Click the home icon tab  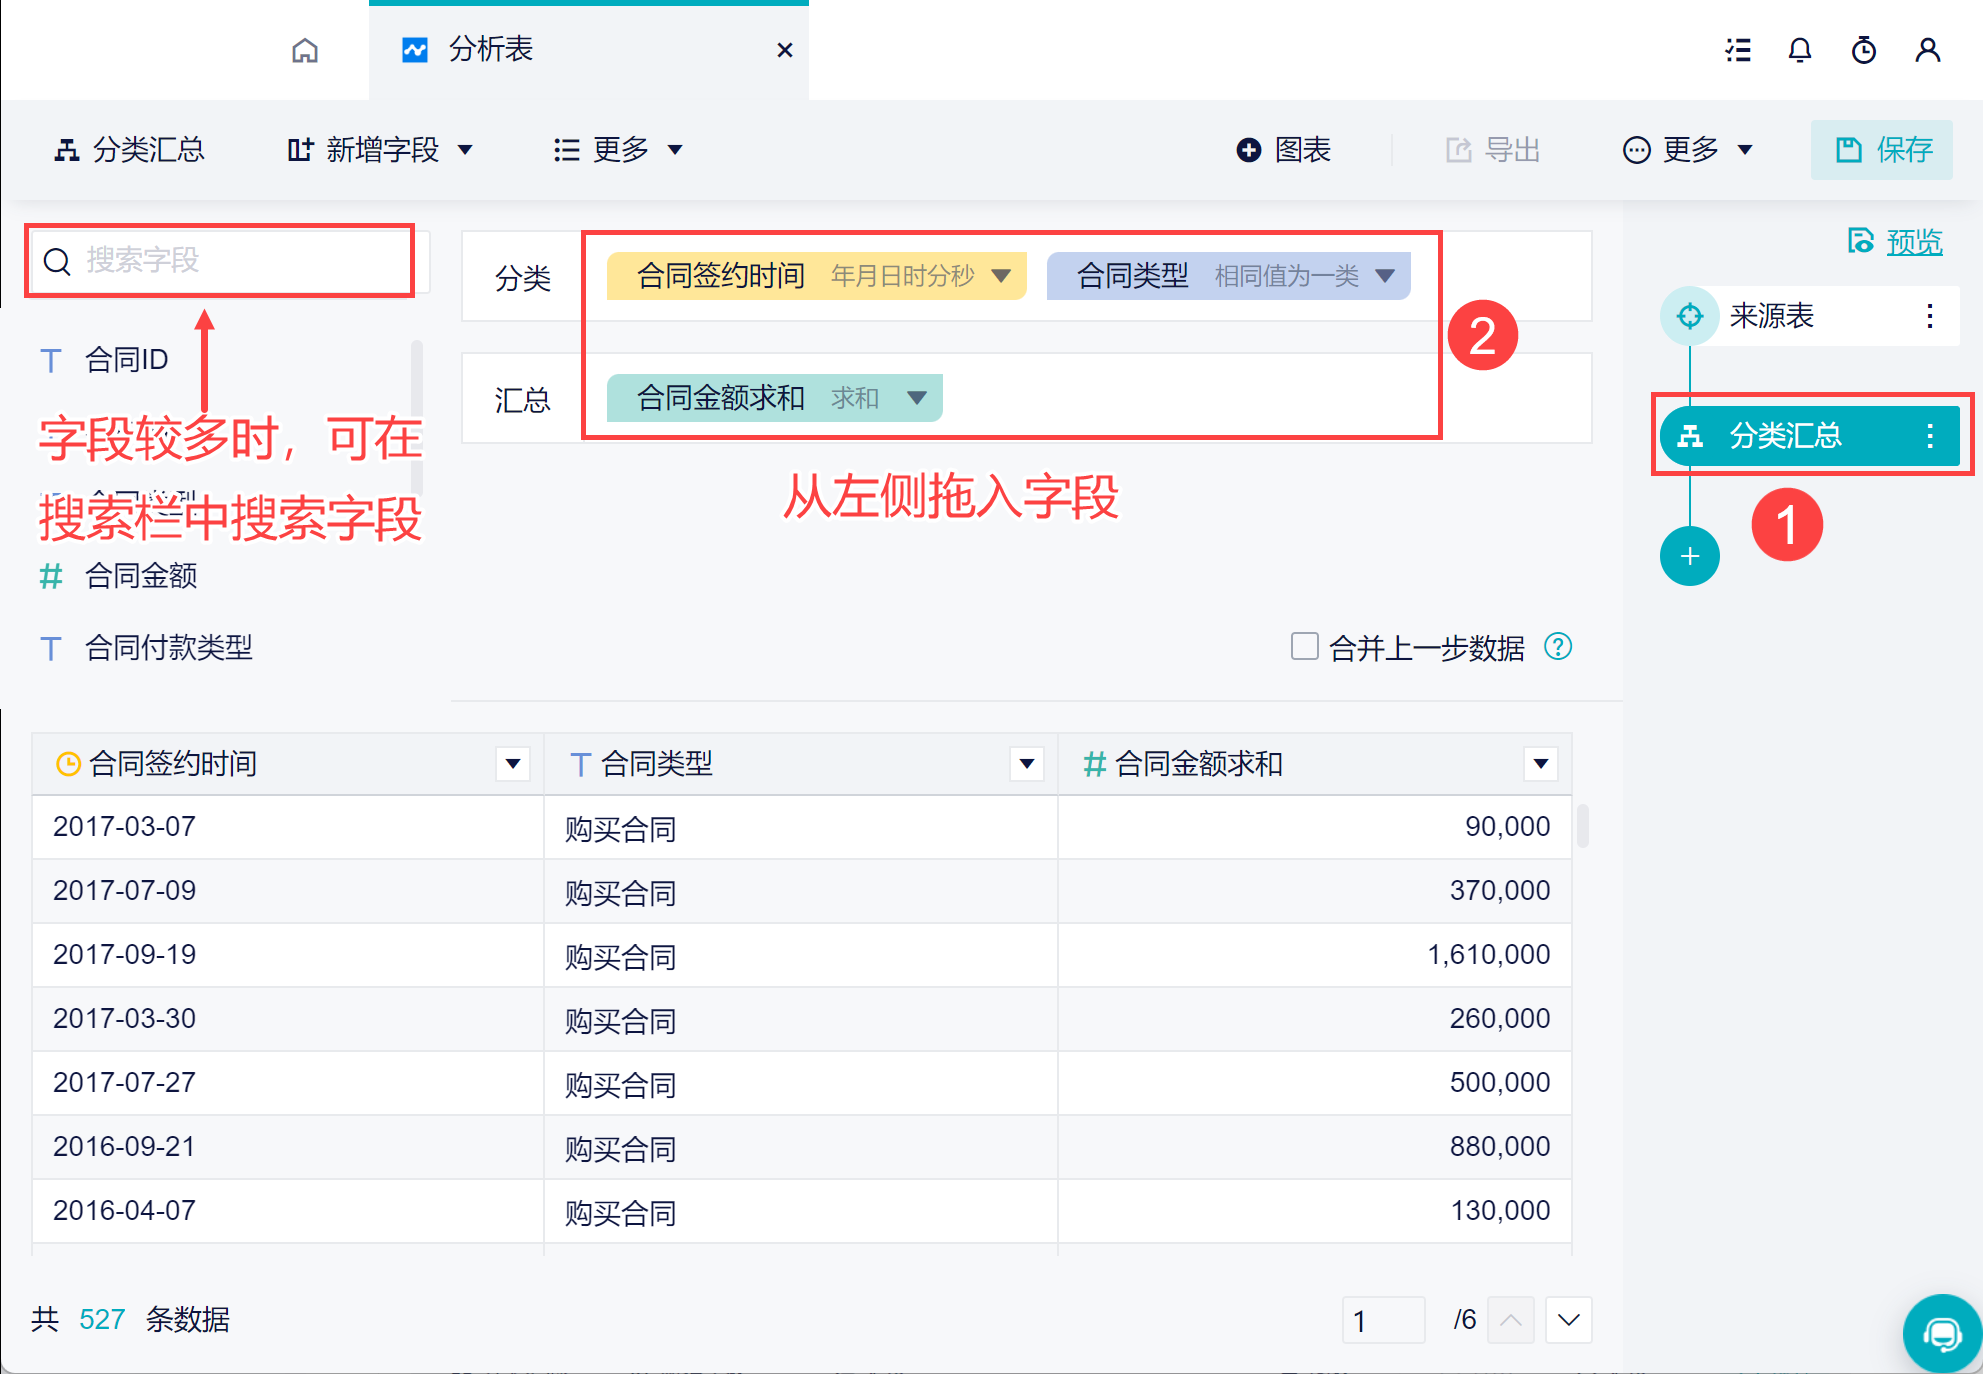point(305,50)
